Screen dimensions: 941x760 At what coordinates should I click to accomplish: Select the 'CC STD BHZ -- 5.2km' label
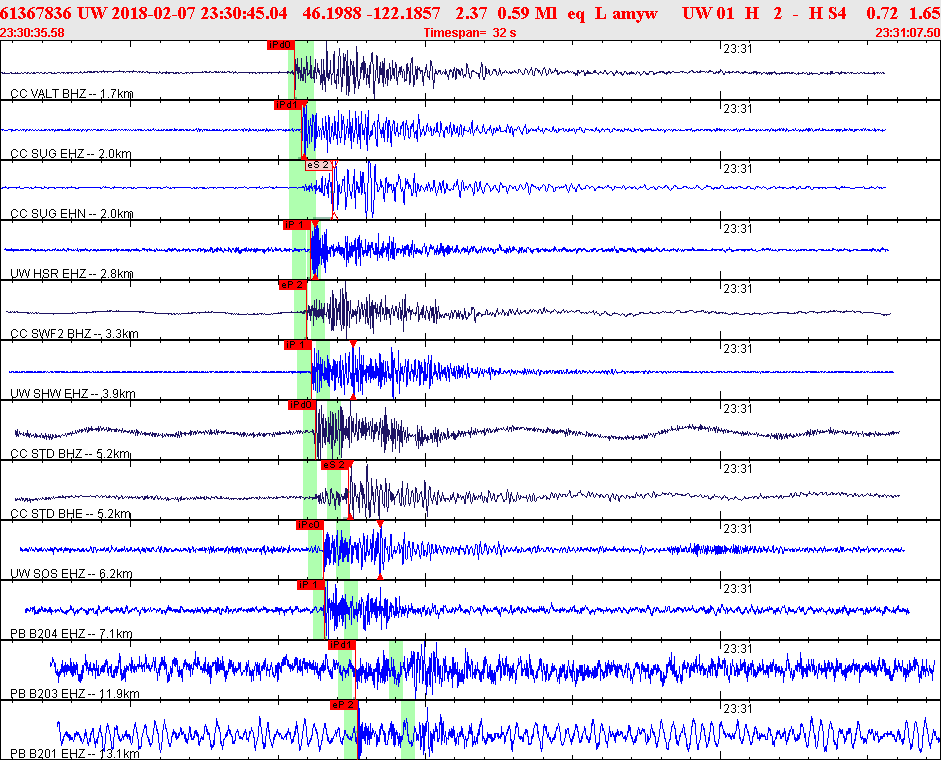tap(70, 454)
